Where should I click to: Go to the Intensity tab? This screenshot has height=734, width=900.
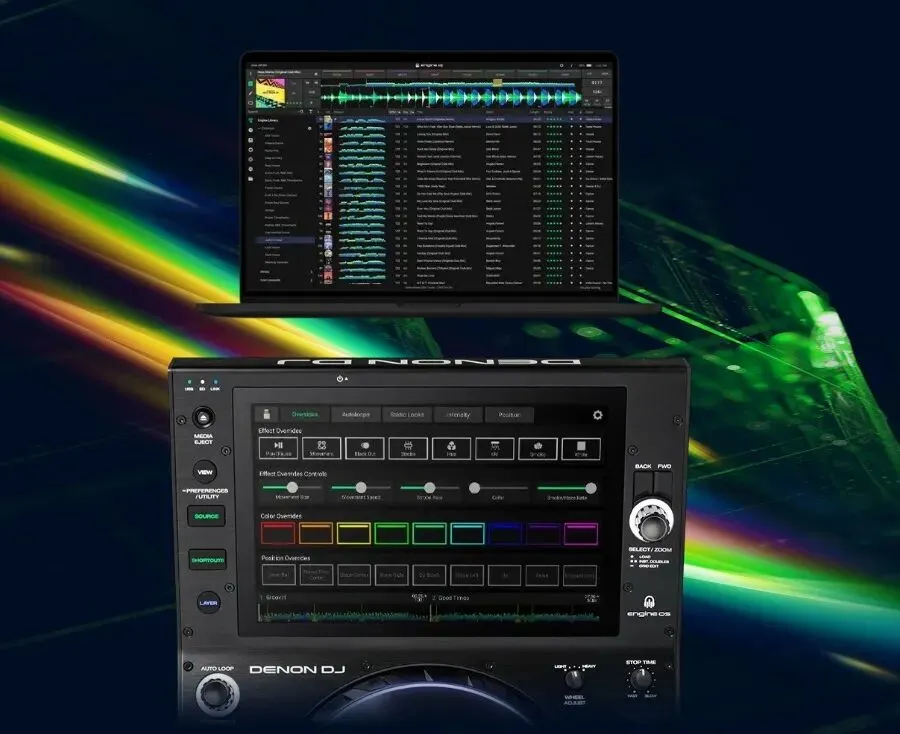coord(458,414)
